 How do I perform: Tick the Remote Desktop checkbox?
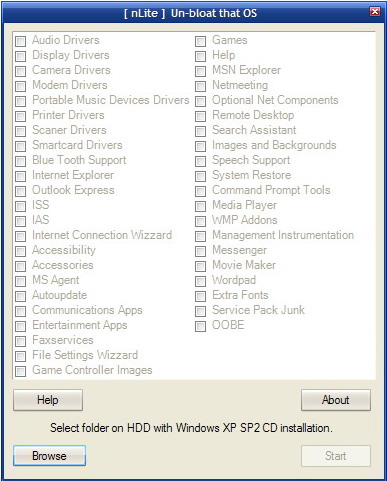tap(200, 116)
